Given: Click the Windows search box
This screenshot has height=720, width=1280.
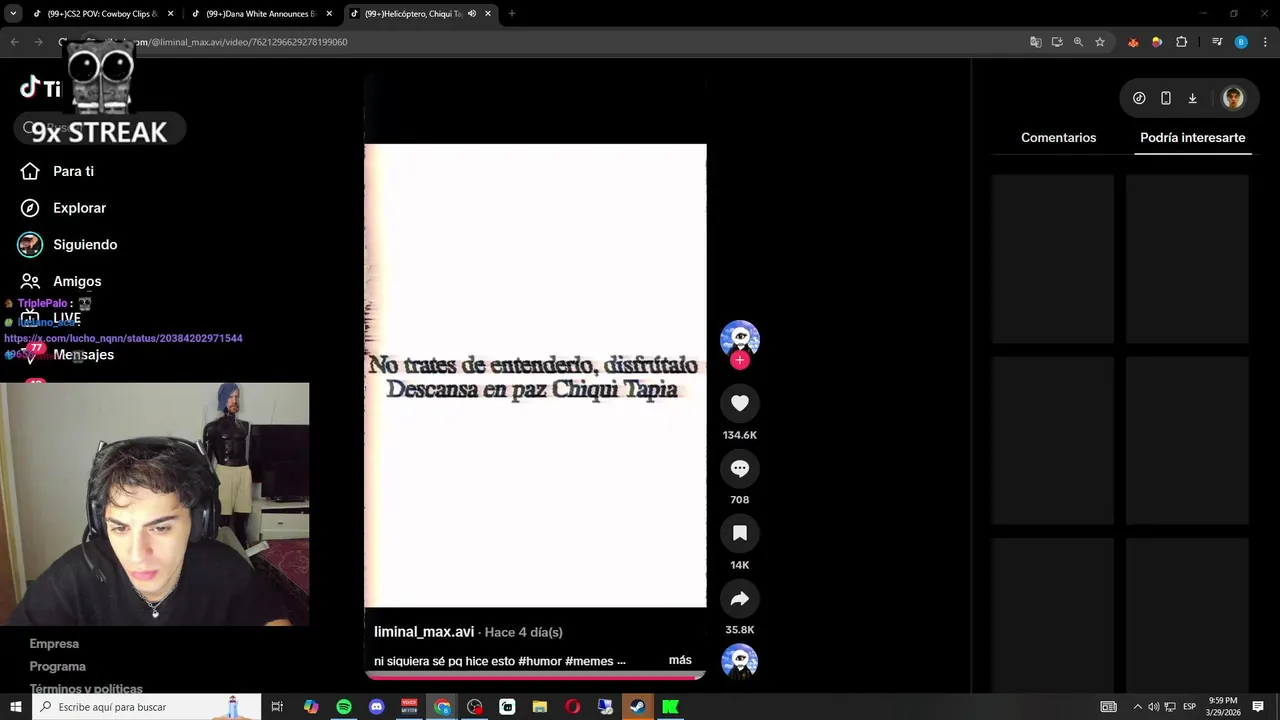Looking at the screenshot, I should click(x=146, y=707).
